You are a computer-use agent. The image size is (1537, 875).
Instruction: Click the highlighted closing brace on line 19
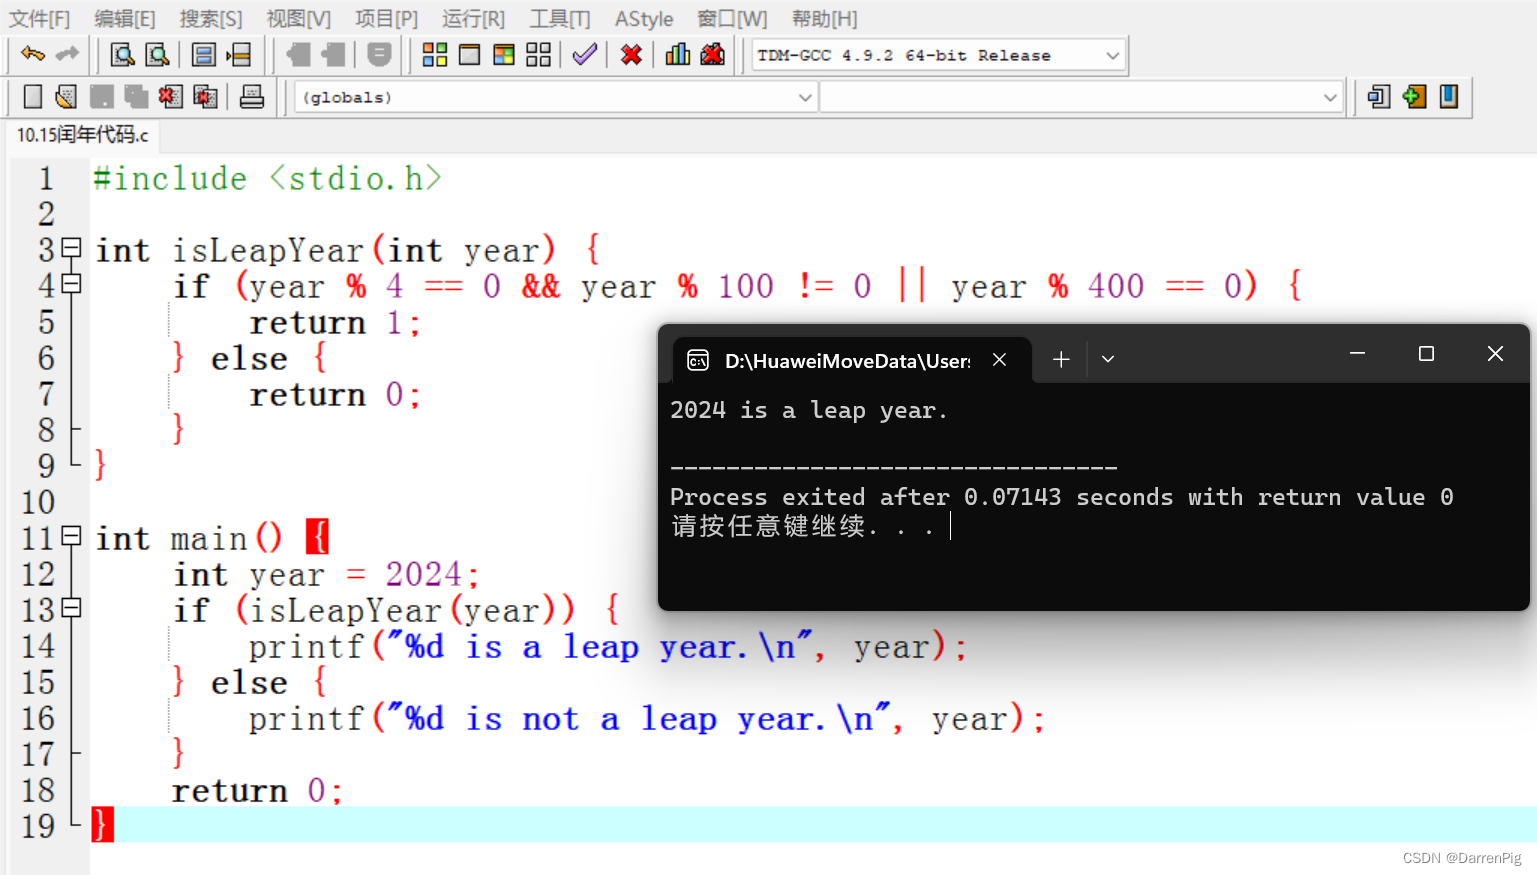point(102,825)
